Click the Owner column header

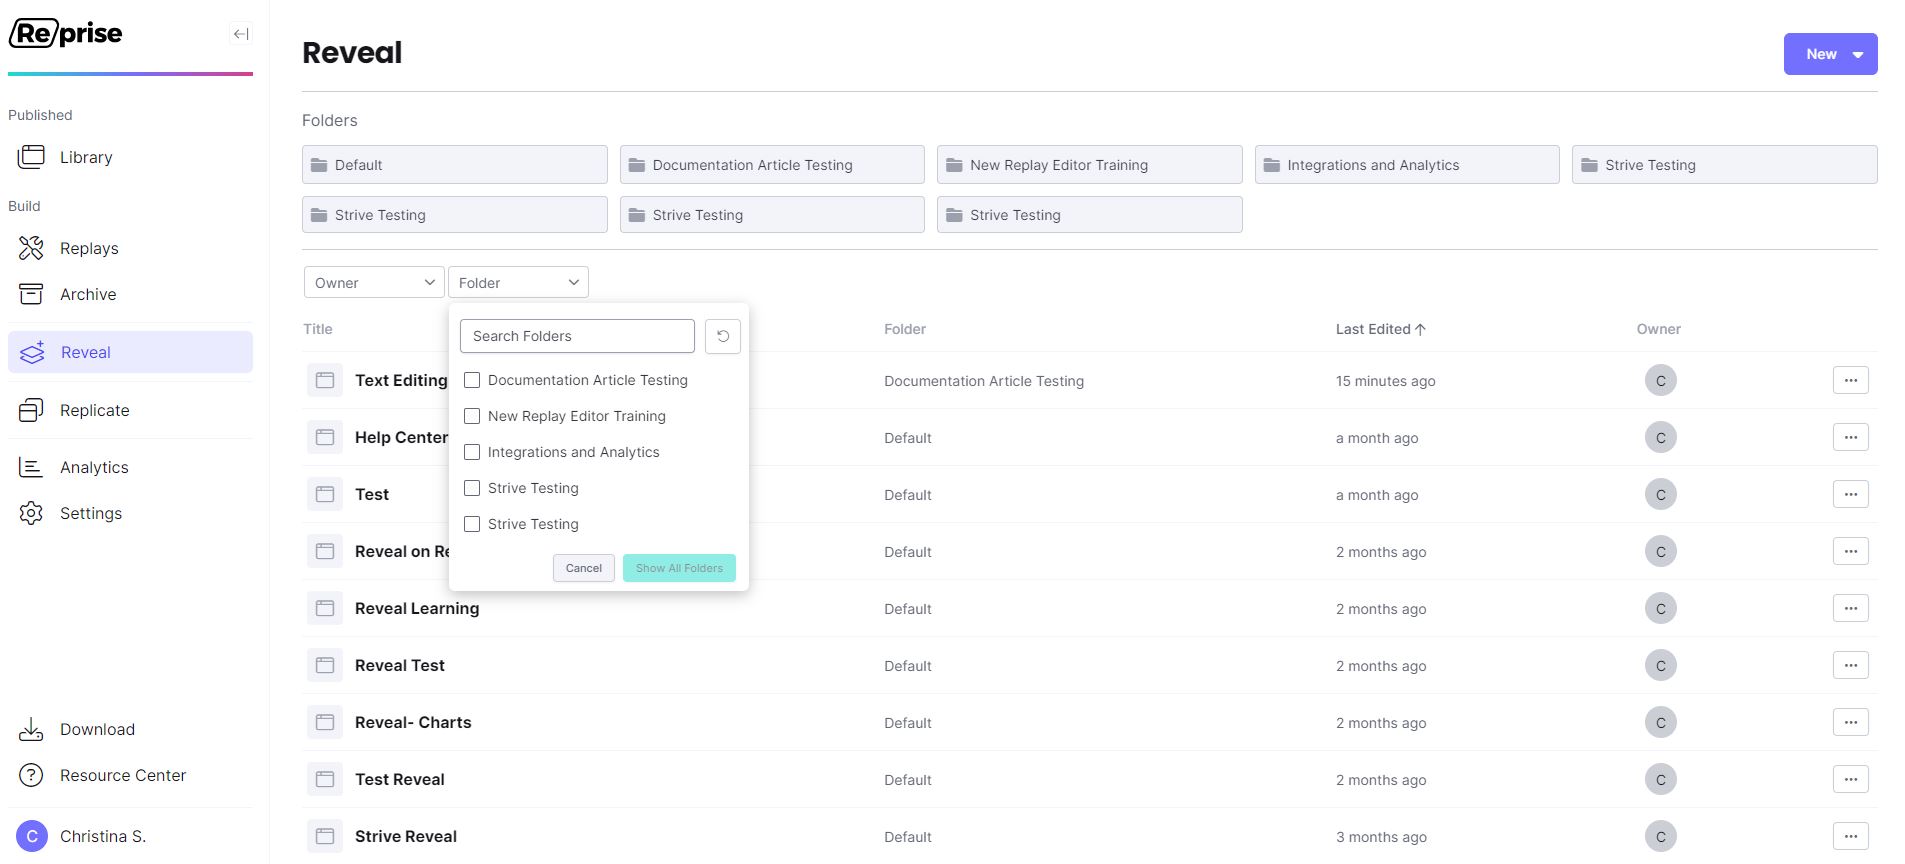[x=1659, y=329]
